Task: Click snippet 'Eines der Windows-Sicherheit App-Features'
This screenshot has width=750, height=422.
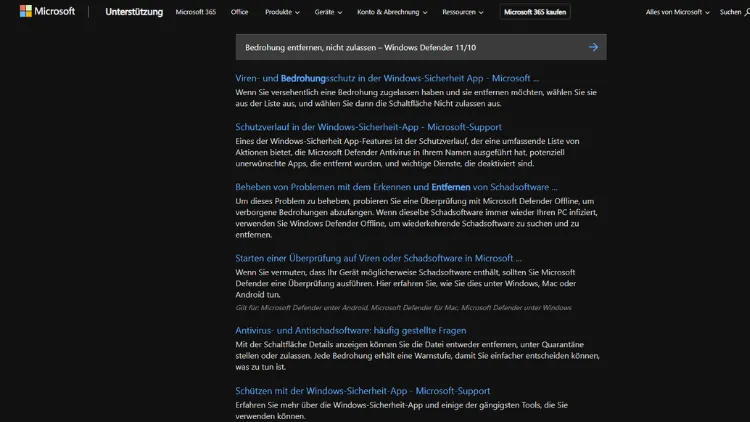Action: [407, 152]
